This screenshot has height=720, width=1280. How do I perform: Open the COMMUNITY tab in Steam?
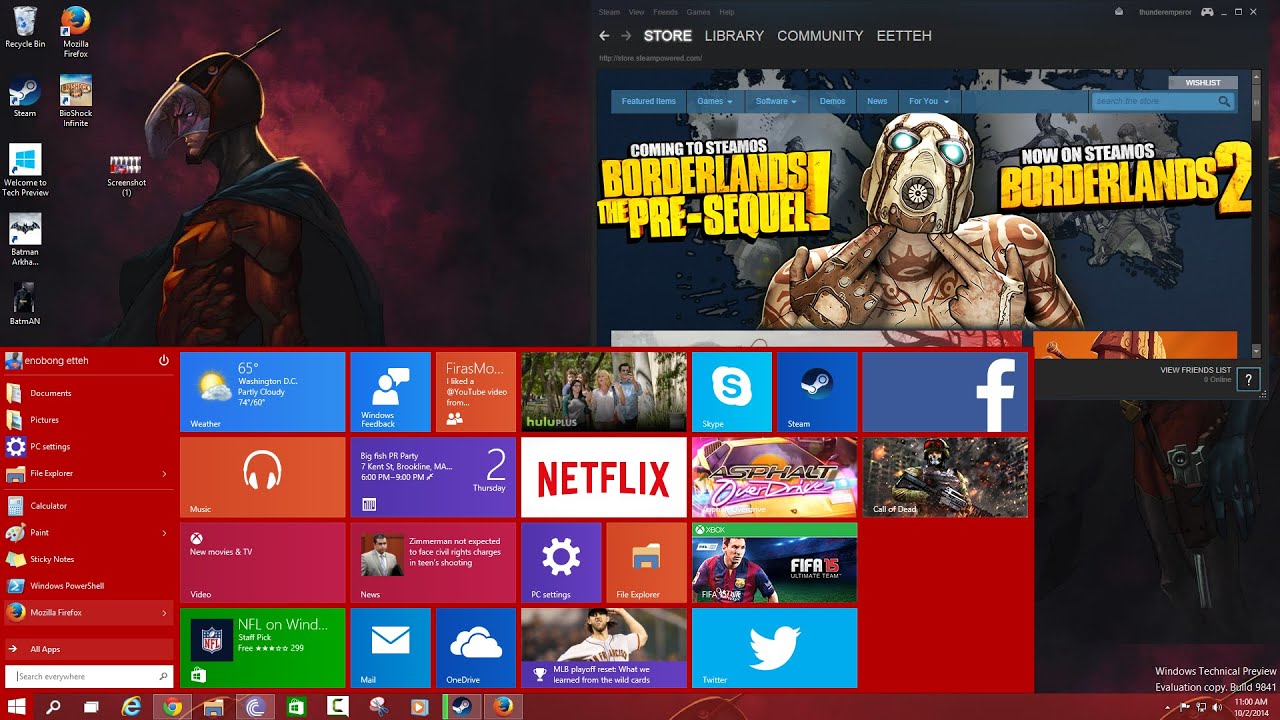820,36
